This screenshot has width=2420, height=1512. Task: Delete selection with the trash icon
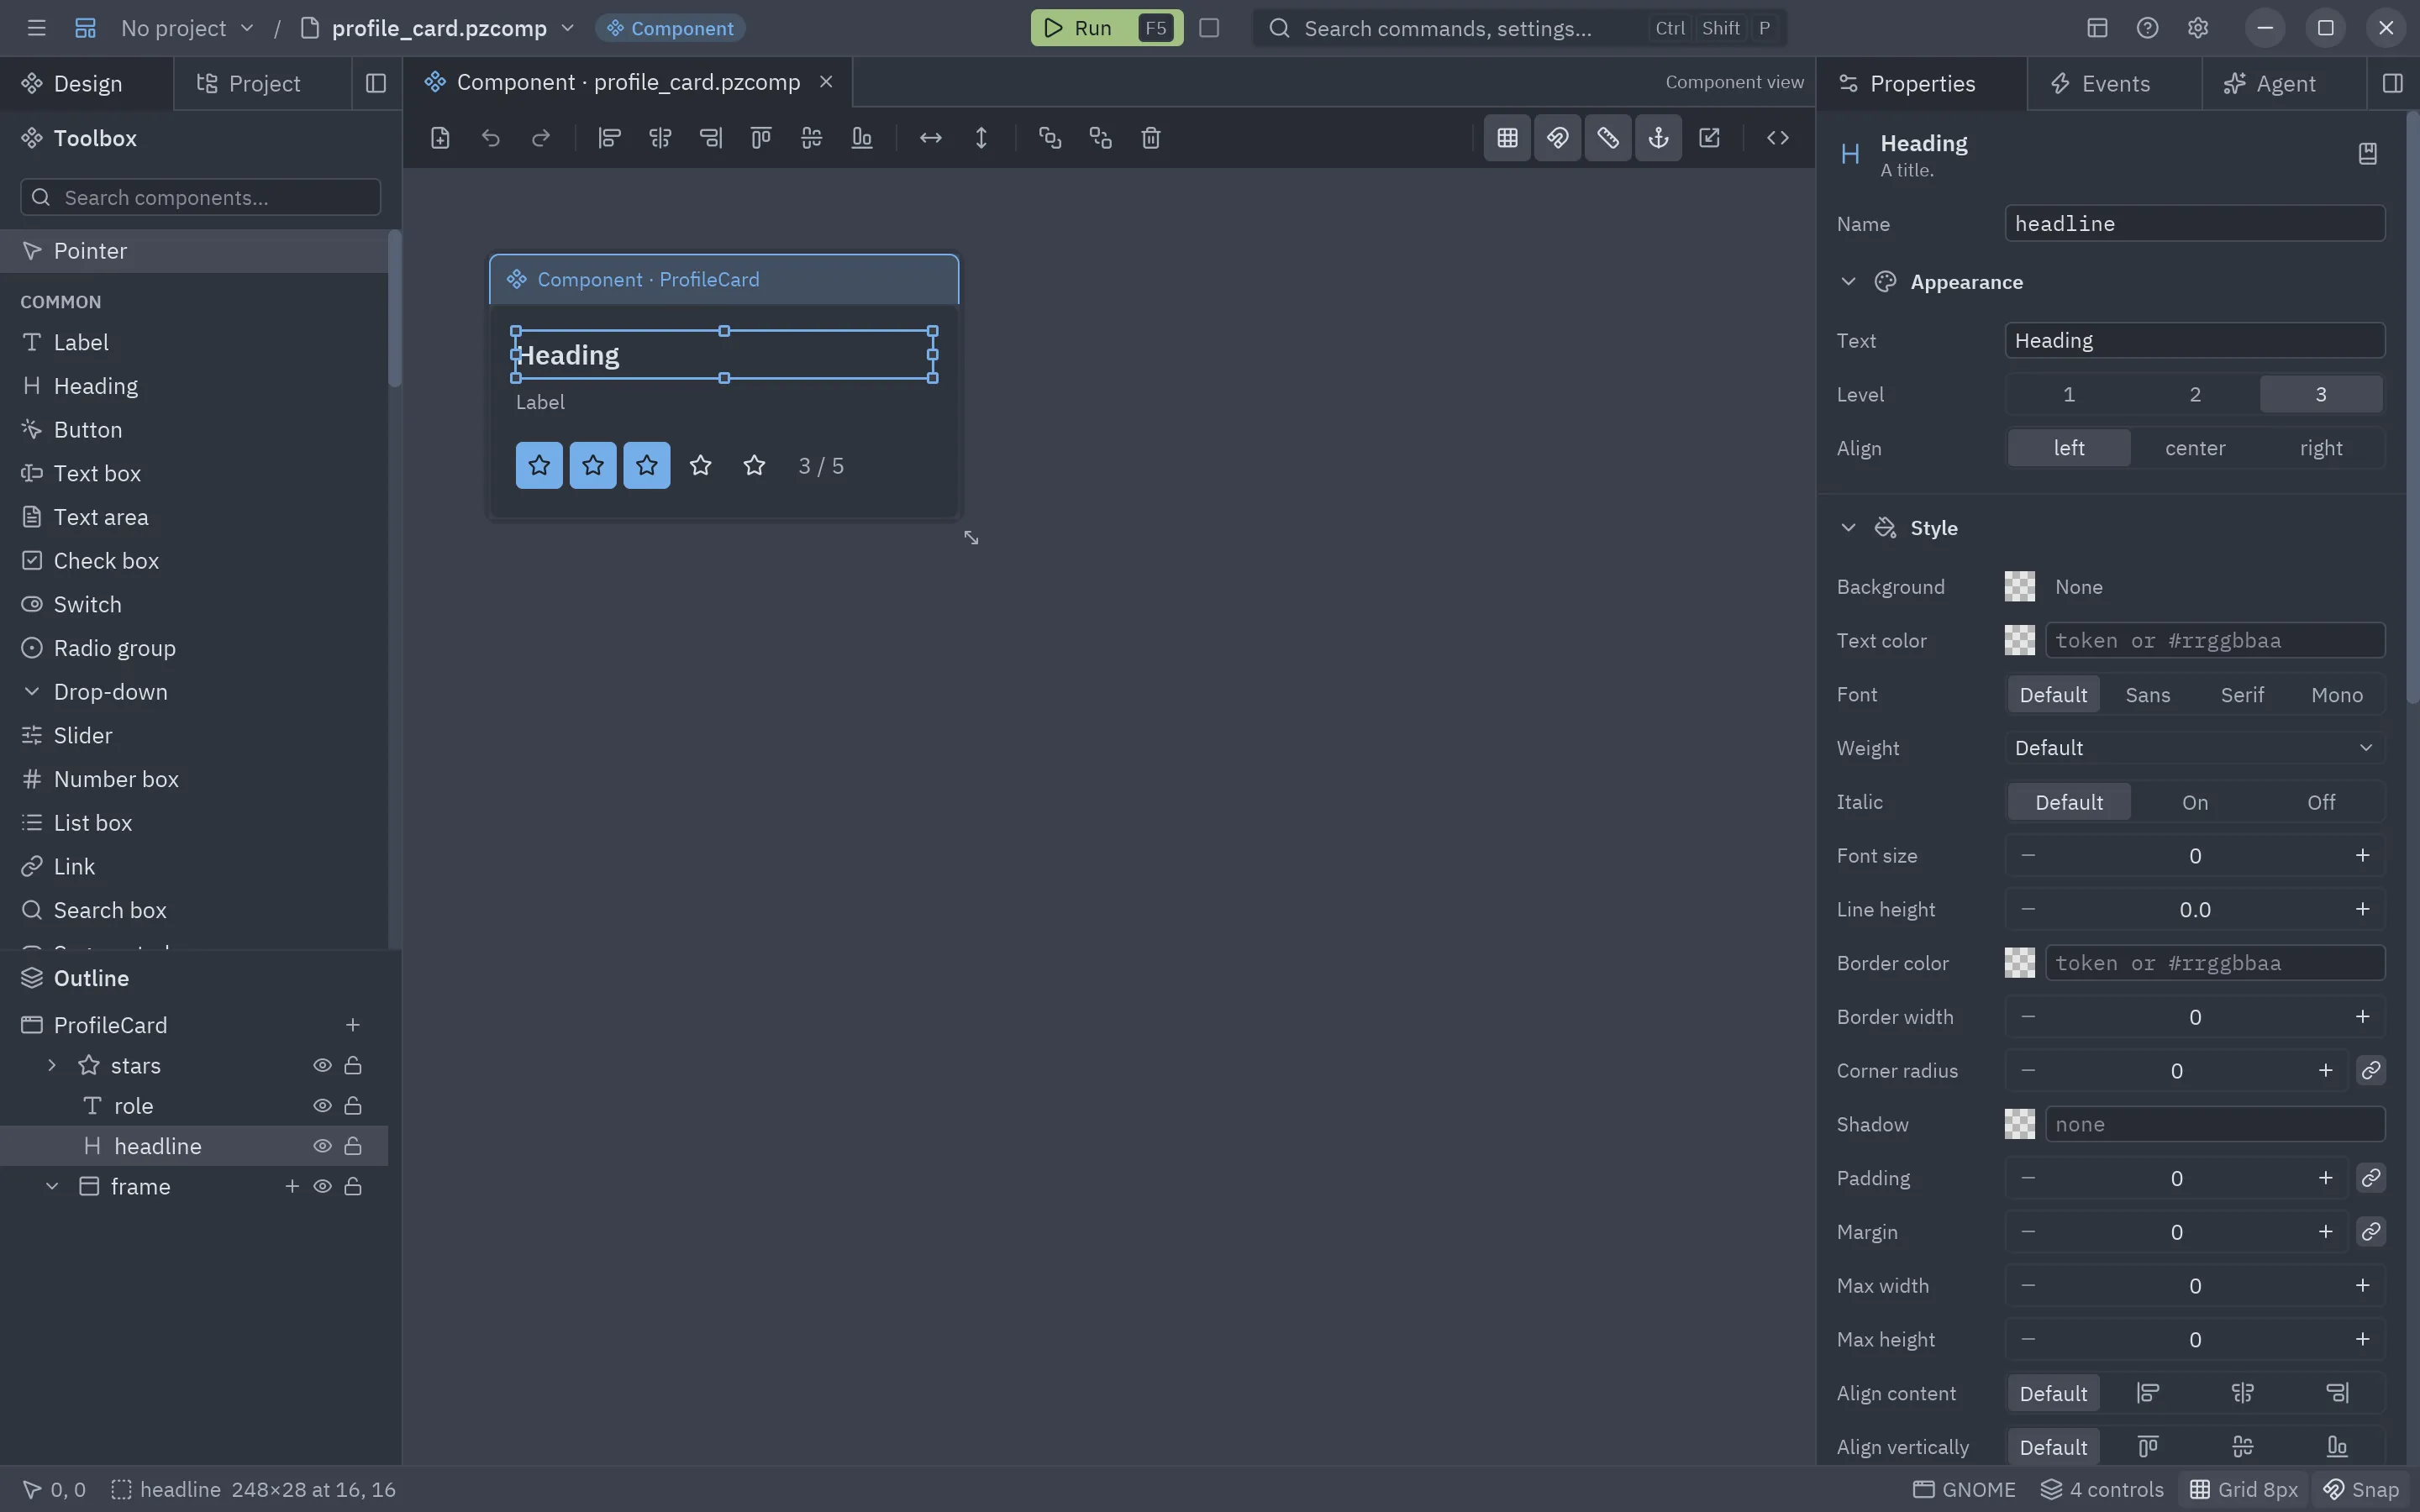tap(1150, 138)
